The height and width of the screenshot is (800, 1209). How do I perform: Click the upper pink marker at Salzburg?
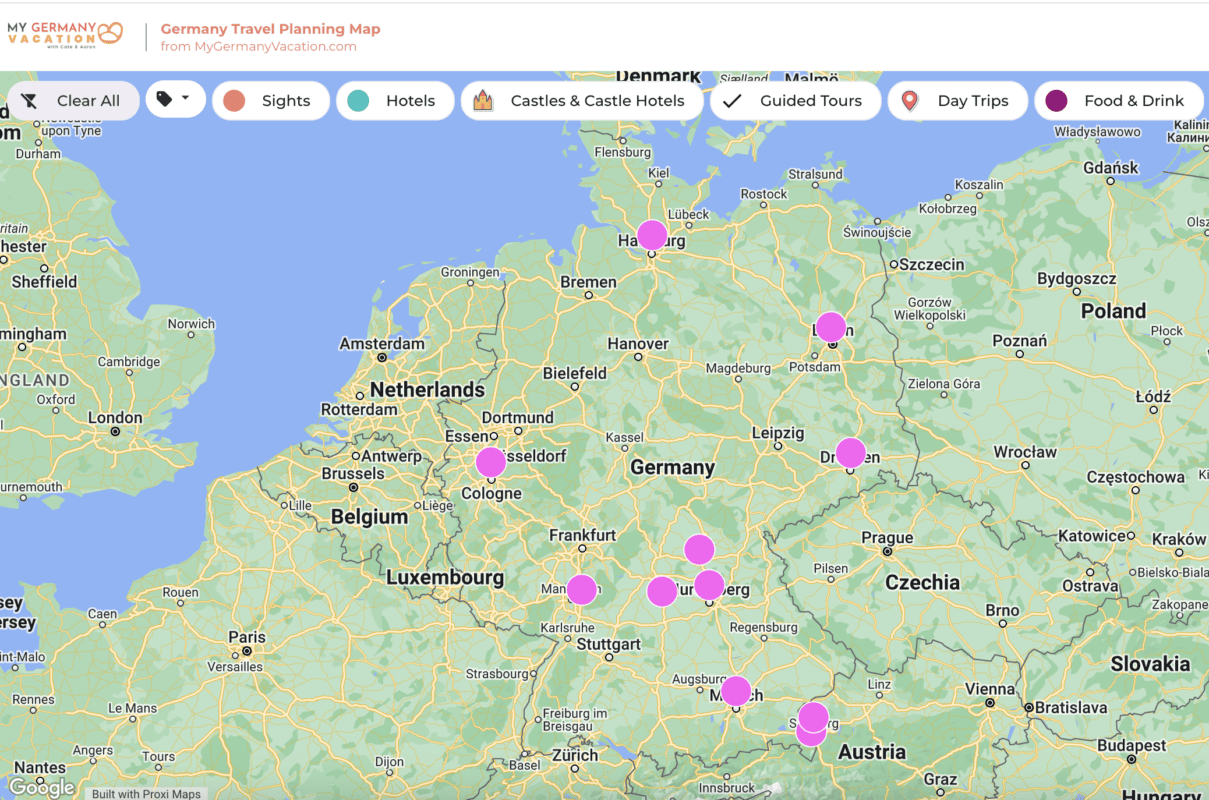[x=814, y=716]
